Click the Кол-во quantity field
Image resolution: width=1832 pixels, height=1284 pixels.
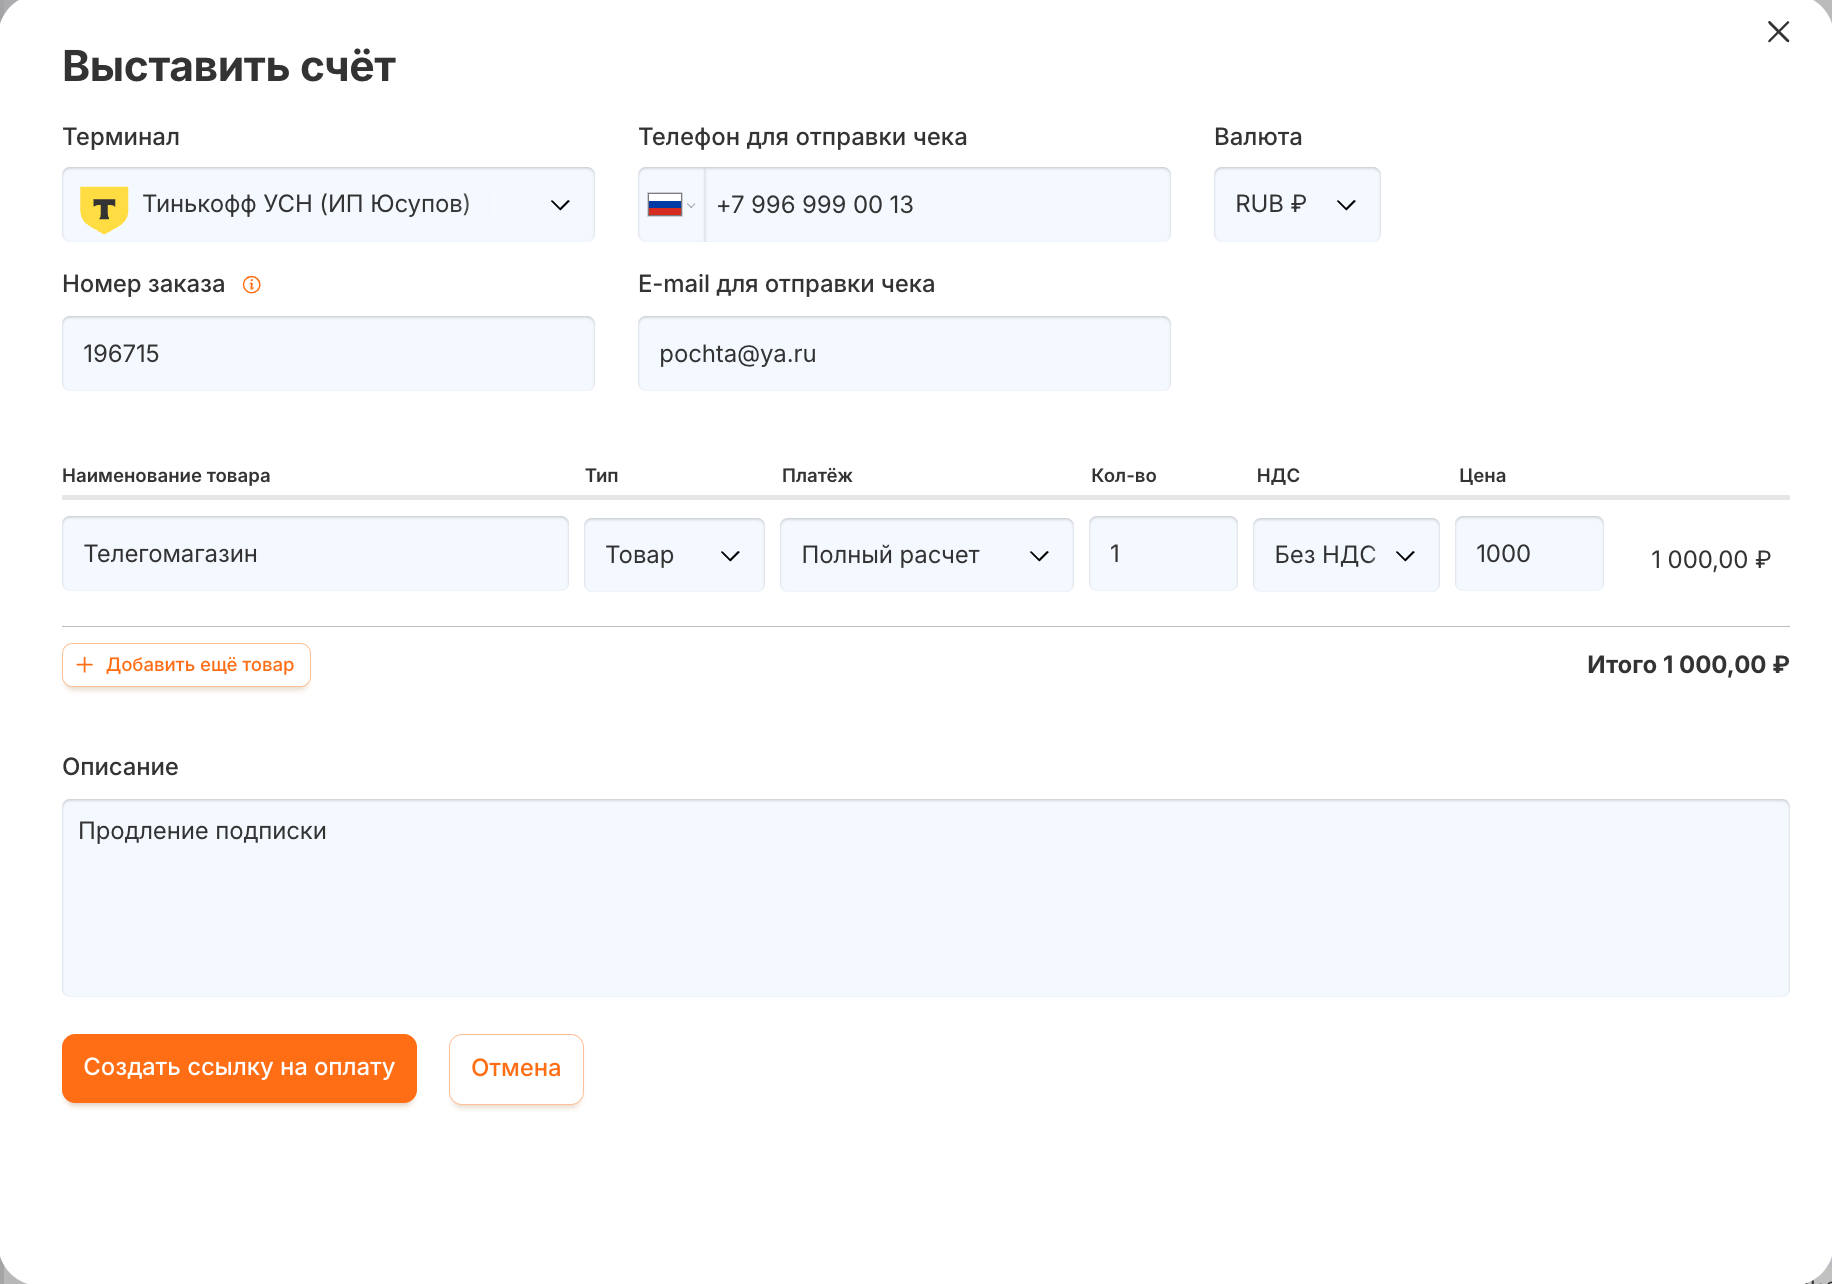tap(1163, 553)
